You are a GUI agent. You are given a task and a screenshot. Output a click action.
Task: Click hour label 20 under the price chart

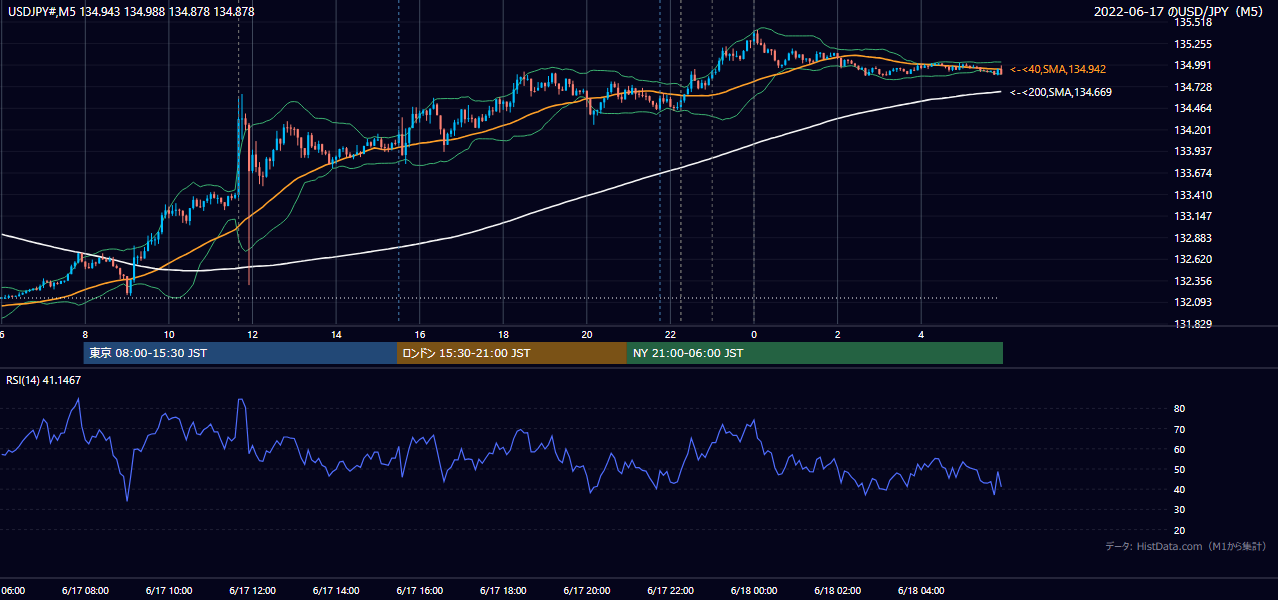pyautogui.click(x=587, y=334)
